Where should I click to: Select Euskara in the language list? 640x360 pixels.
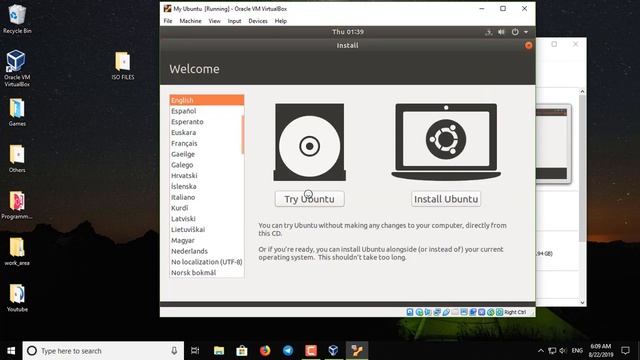(x=207, y=132)
